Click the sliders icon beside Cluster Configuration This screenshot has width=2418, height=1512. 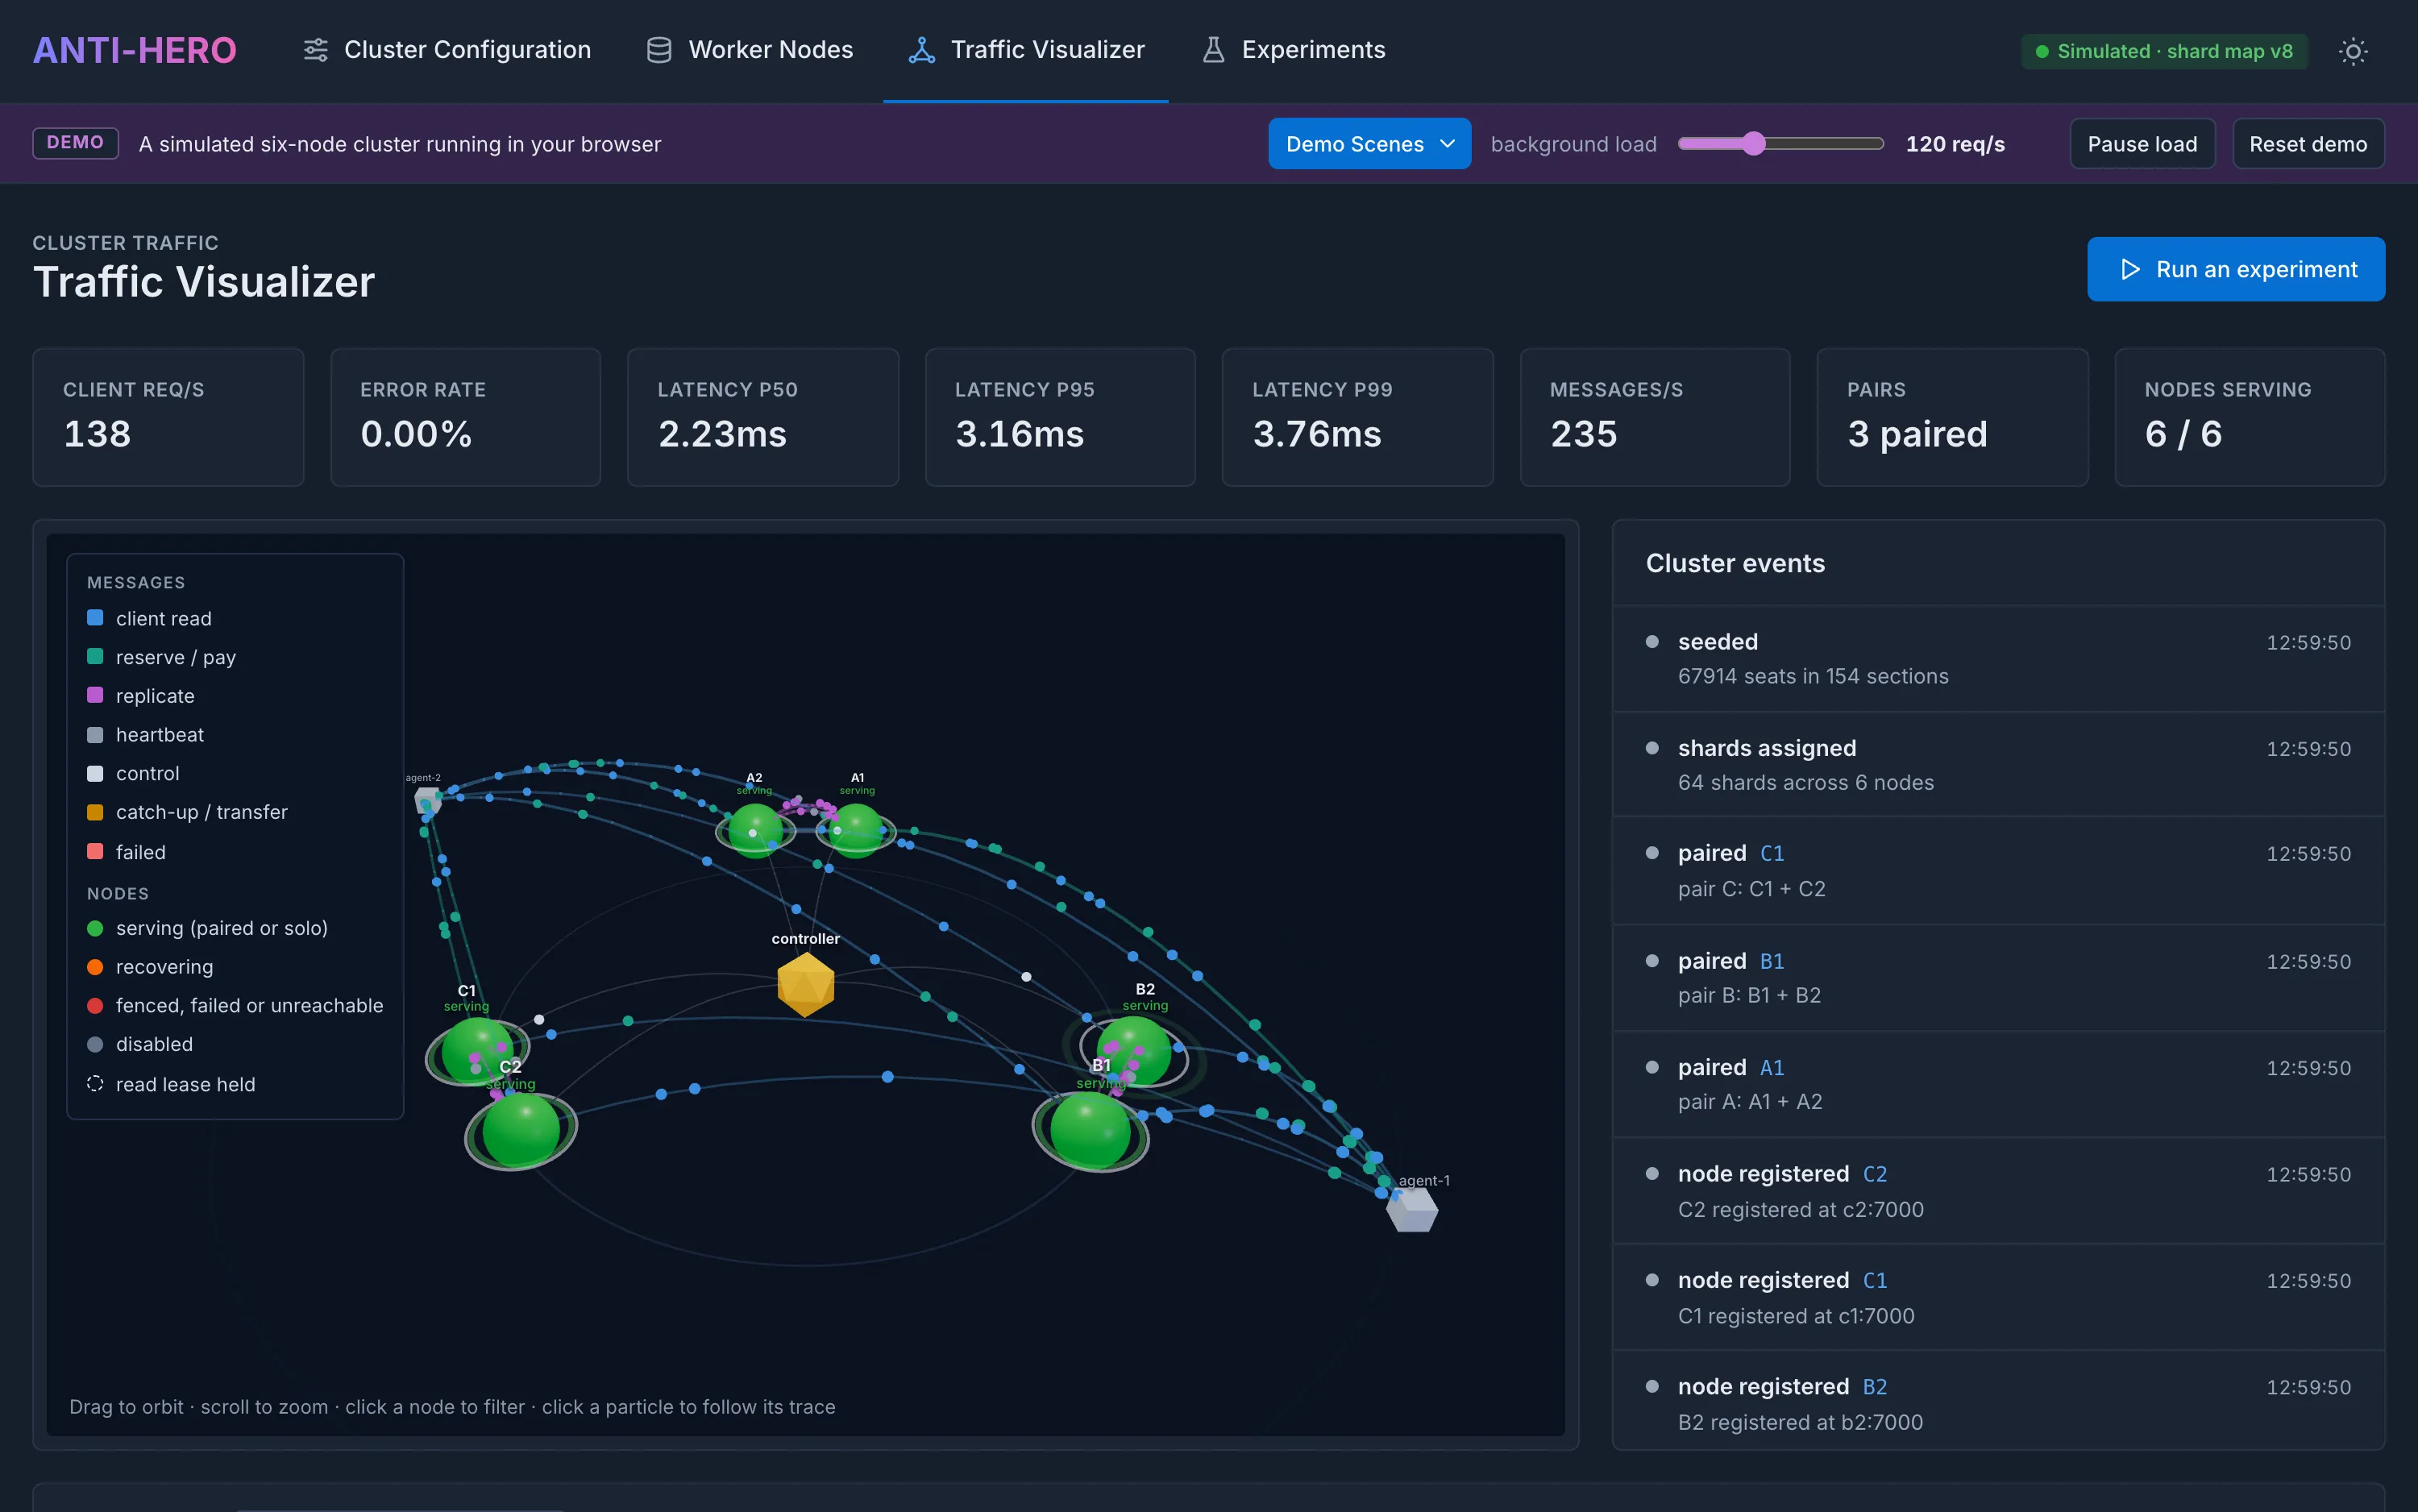point(315,50)
